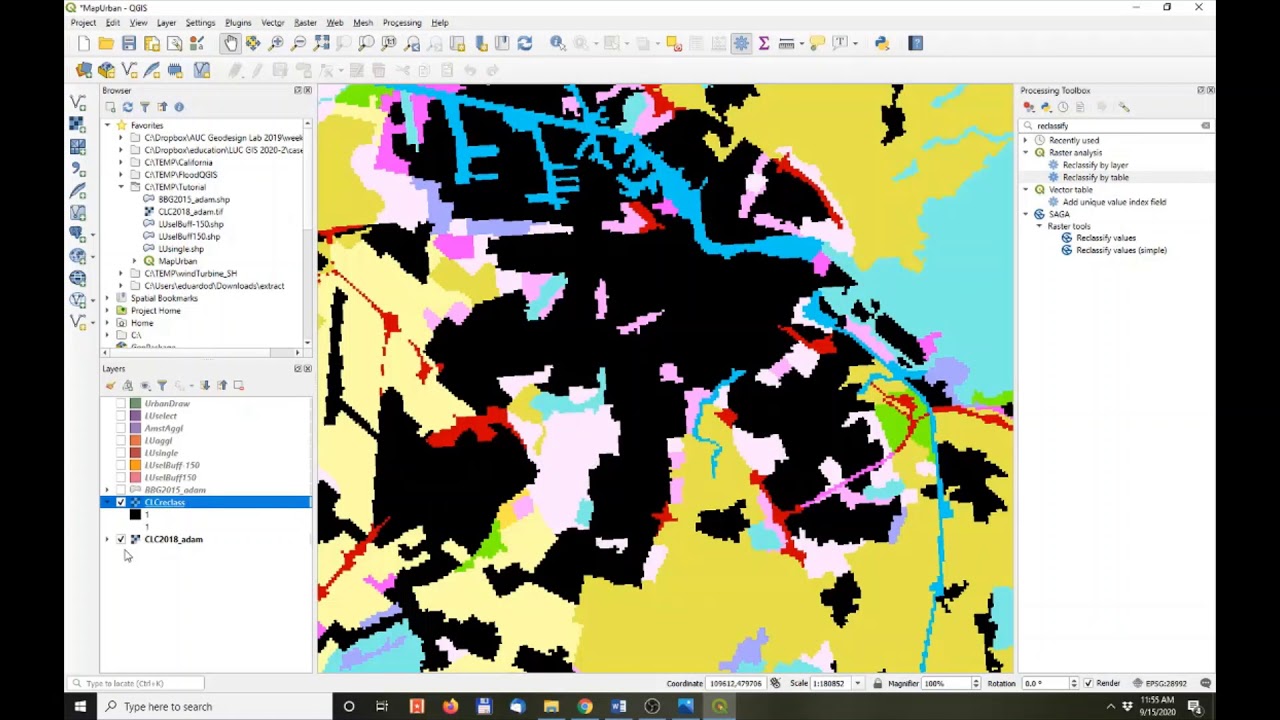The height and width of the screenshot is (720, 1280).
Task: Select the Measure Line ruler tool
Action: pos(786,43)
